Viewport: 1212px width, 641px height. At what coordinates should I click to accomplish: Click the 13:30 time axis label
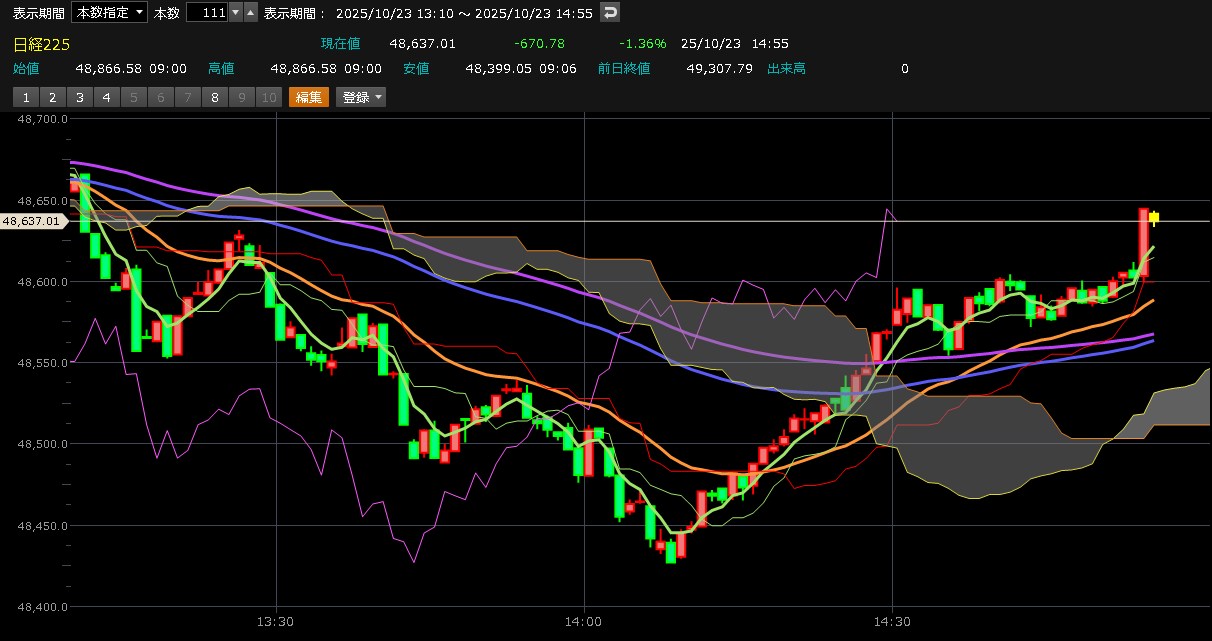click(x=275, y=621)
